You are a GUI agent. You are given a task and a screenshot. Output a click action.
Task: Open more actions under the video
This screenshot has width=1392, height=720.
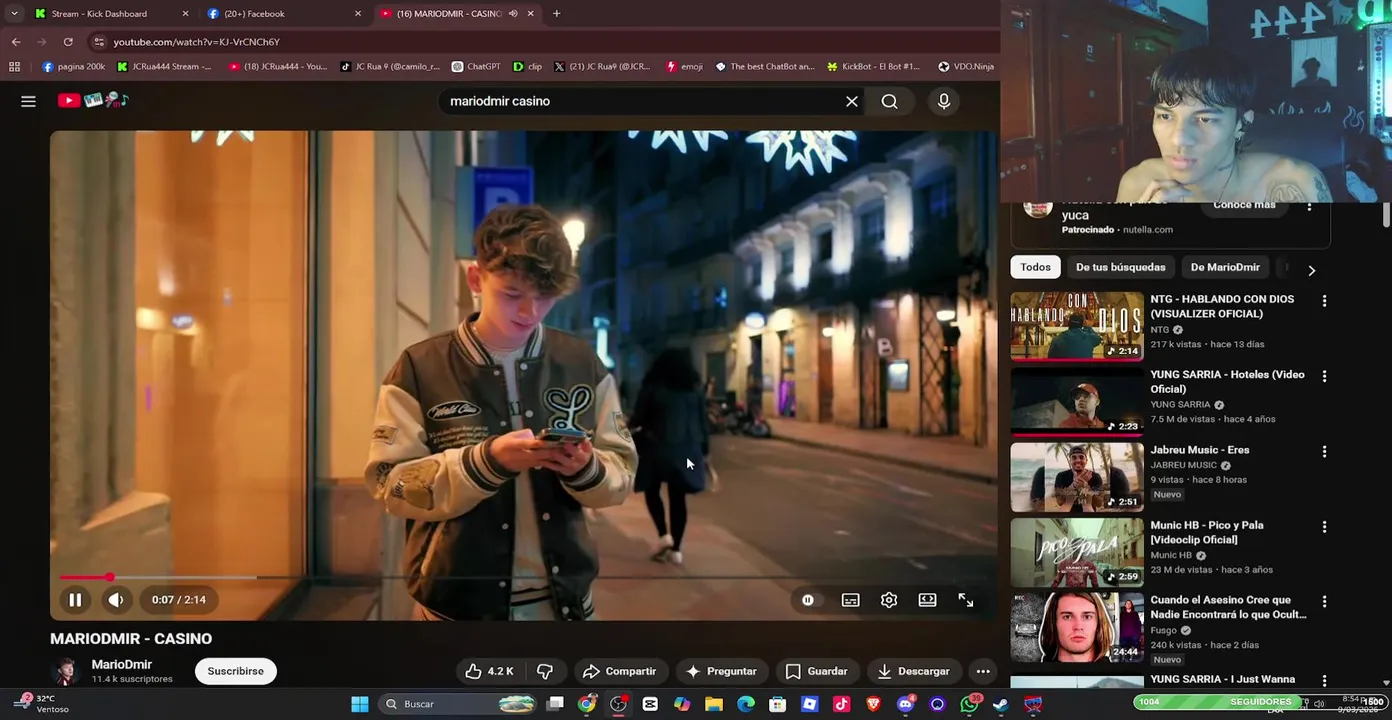coord(983,671)
